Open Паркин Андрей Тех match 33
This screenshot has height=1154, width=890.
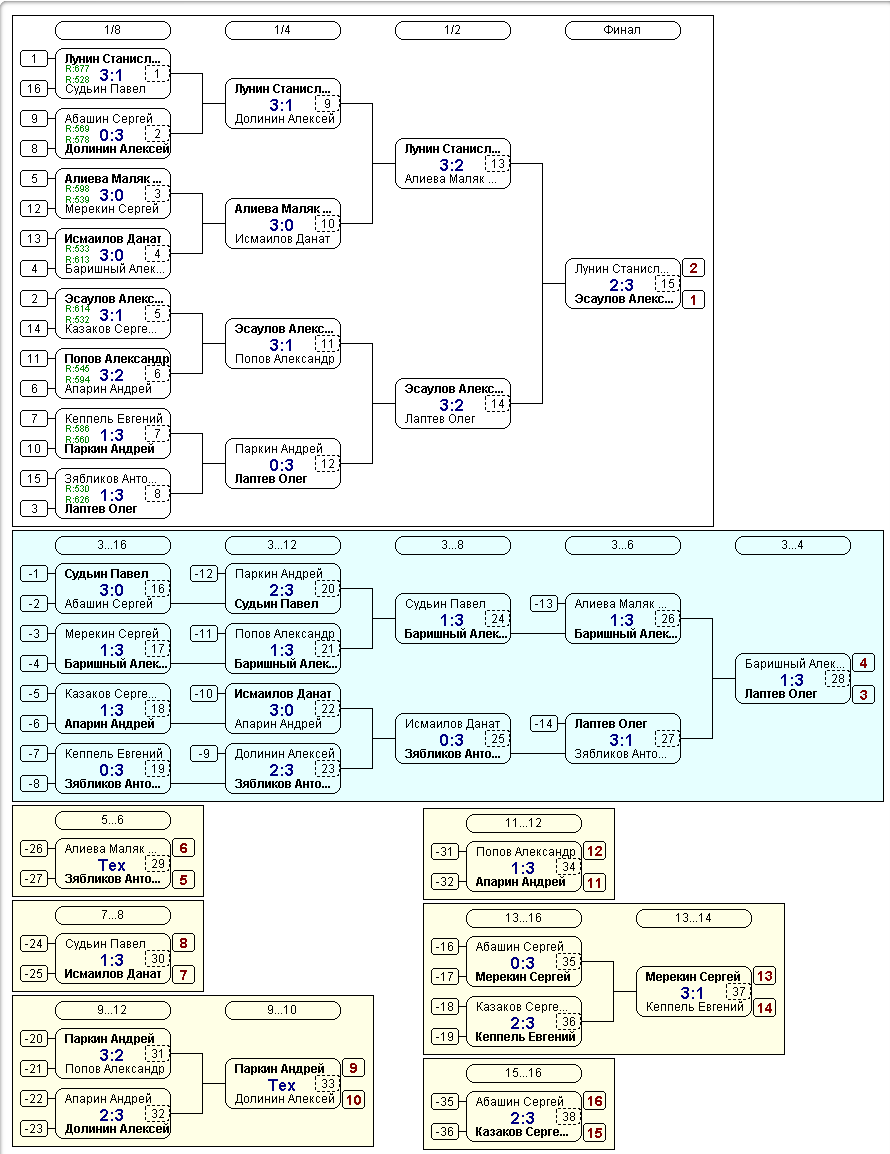tap(283, 1083)
